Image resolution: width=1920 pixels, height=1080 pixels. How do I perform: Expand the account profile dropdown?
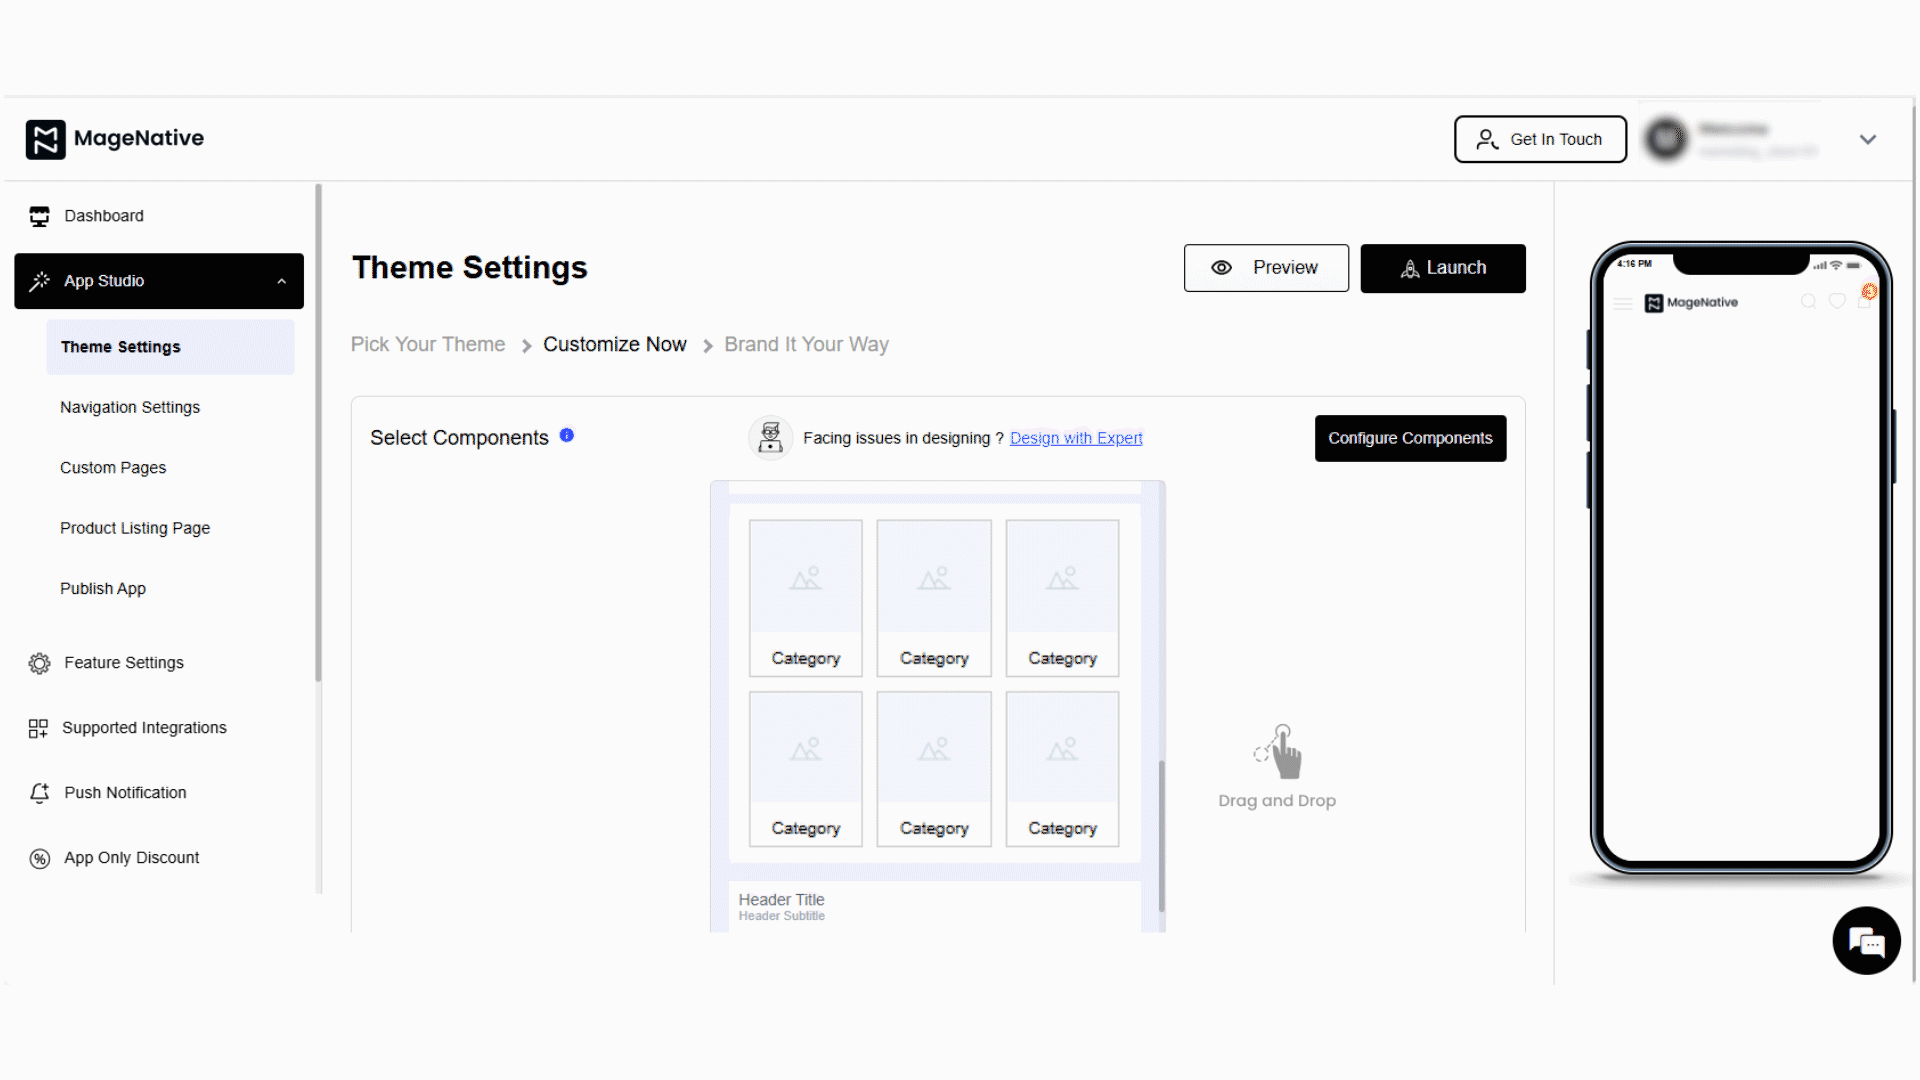click(1868, 139)
